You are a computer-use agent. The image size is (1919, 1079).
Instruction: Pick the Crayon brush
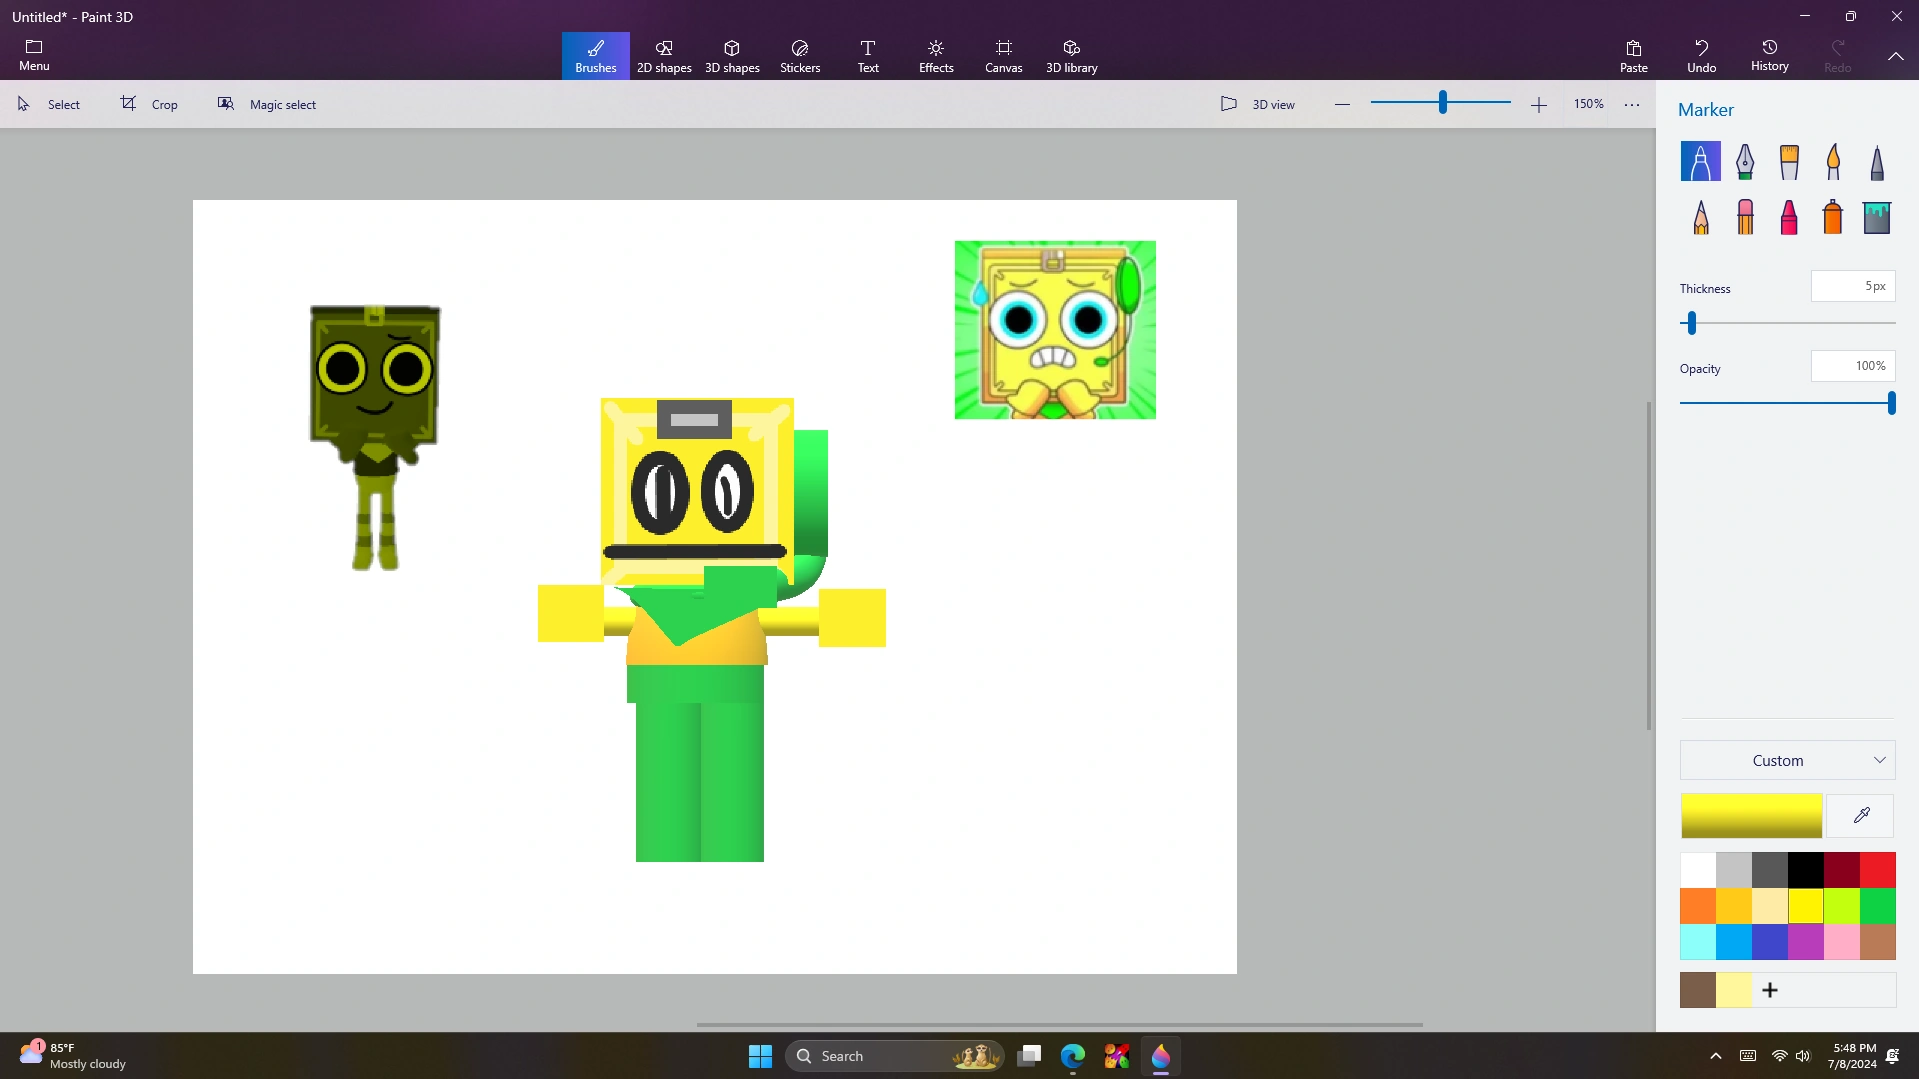click(1789, 217)
